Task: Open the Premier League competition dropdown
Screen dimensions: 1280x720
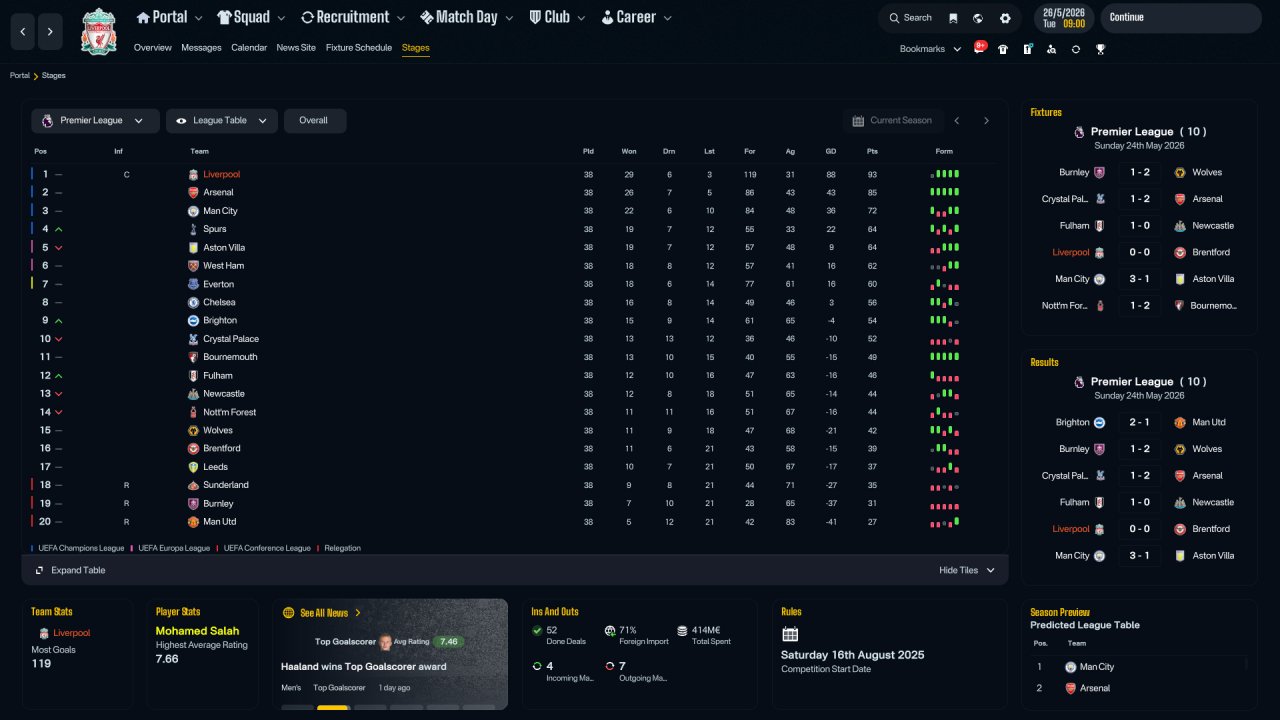Action: coord(95,121)
